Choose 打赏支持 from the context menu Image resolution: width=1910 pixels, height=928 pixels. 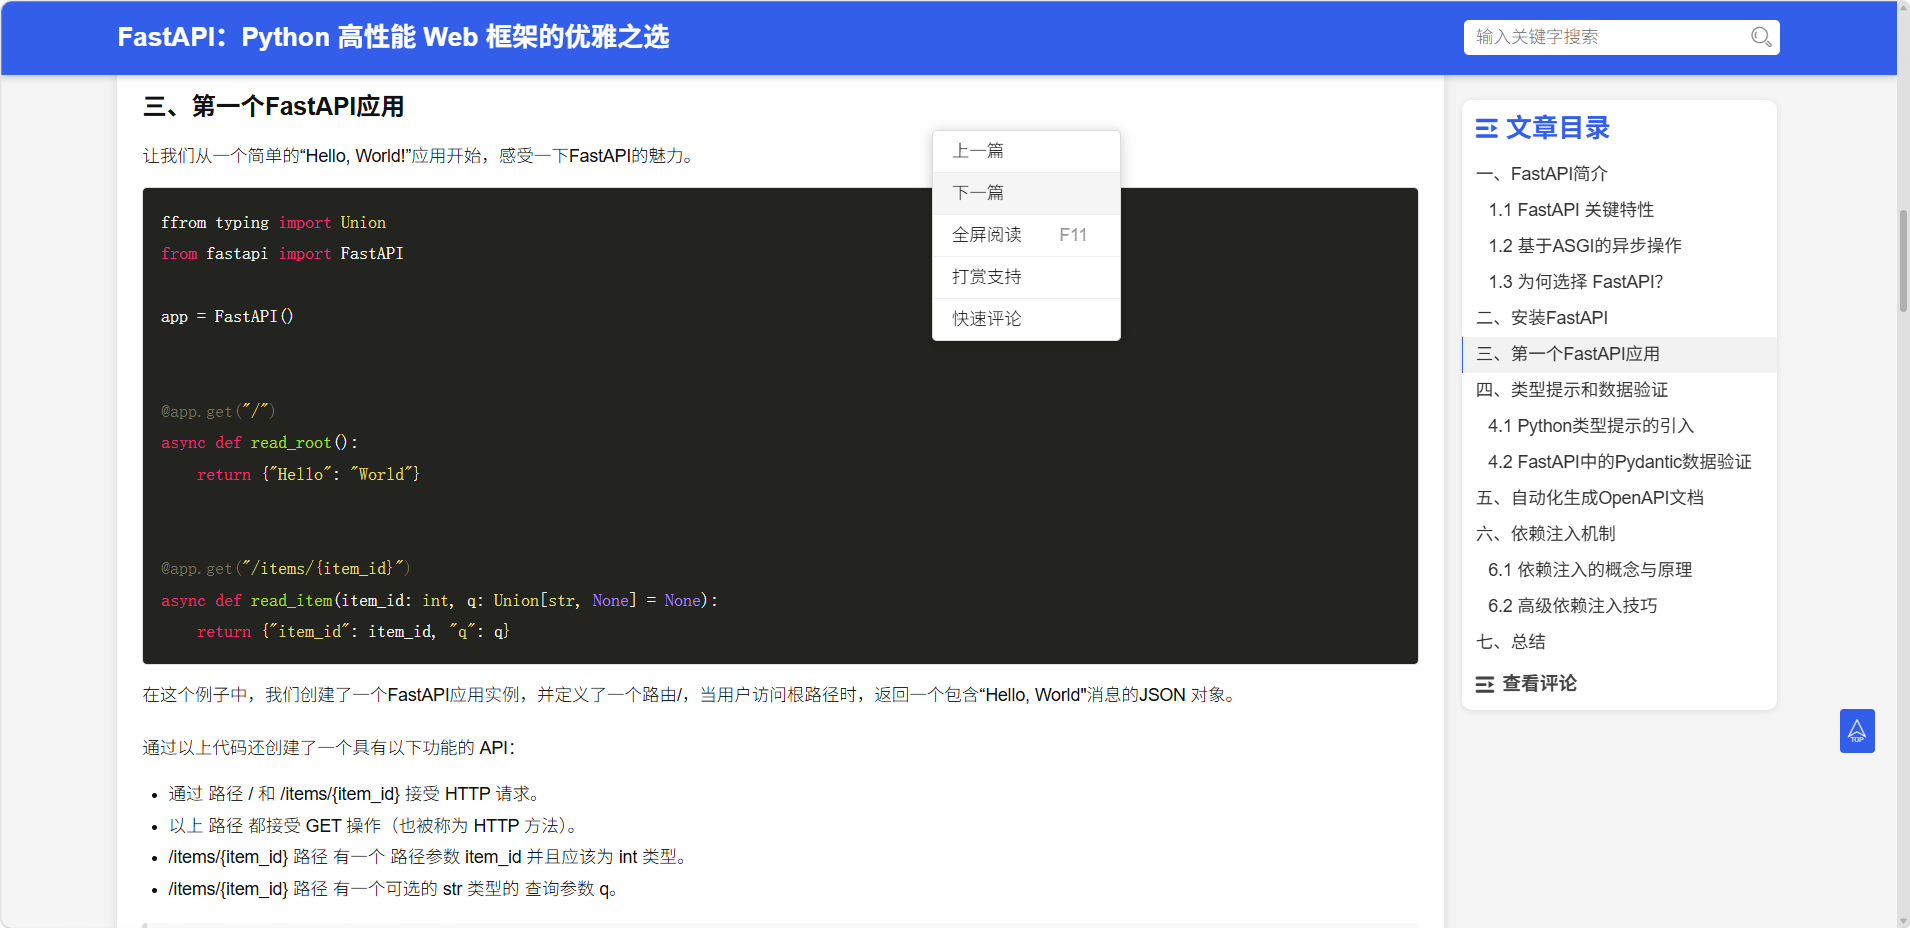tap(1026, 277)
